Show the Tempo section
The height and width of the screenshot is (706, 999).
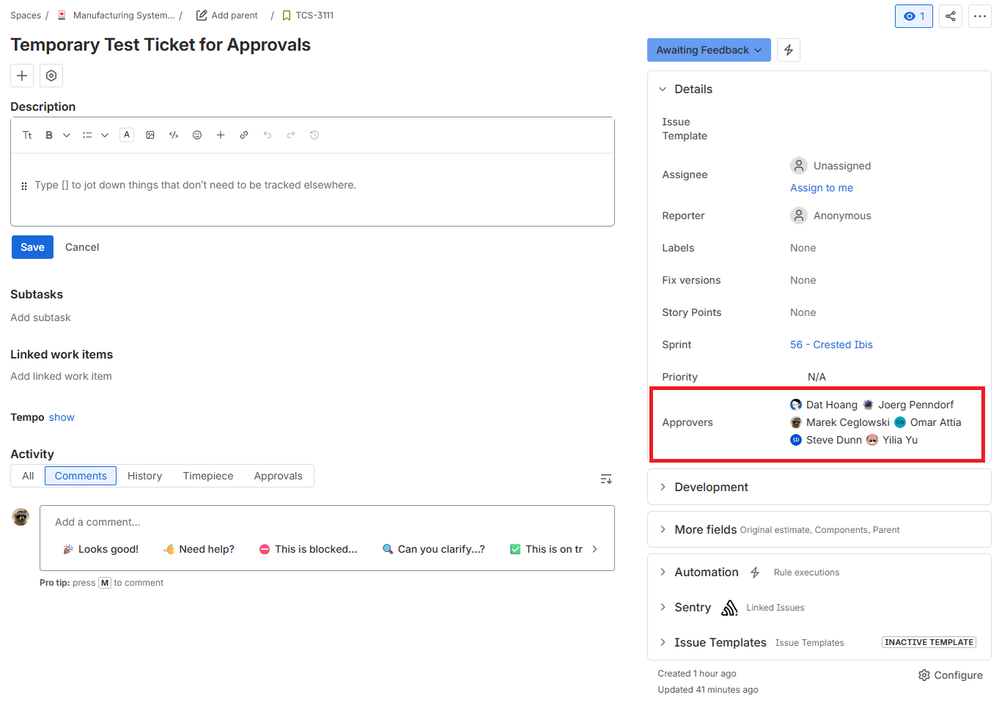coord(61,417)
